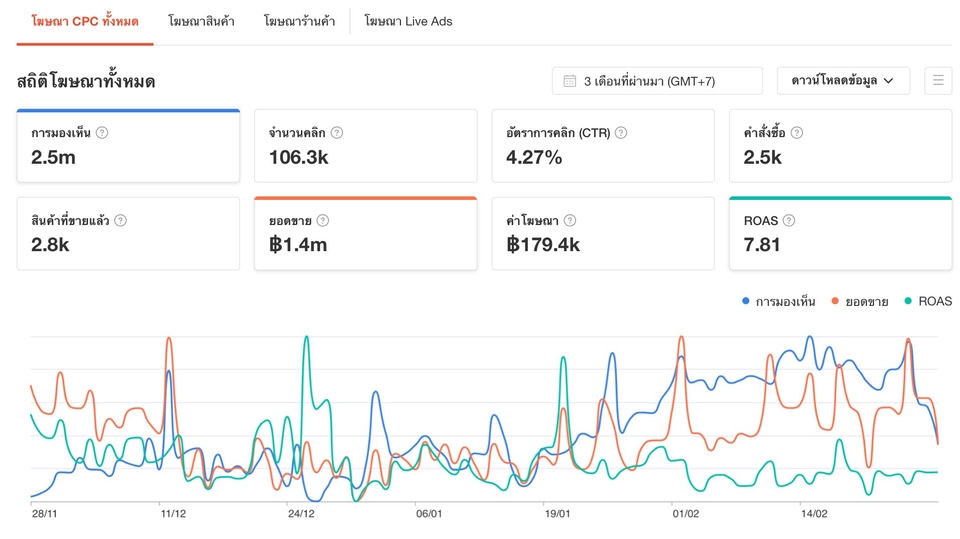Select the จำนวนคลิก metric card

coord(365,146)
